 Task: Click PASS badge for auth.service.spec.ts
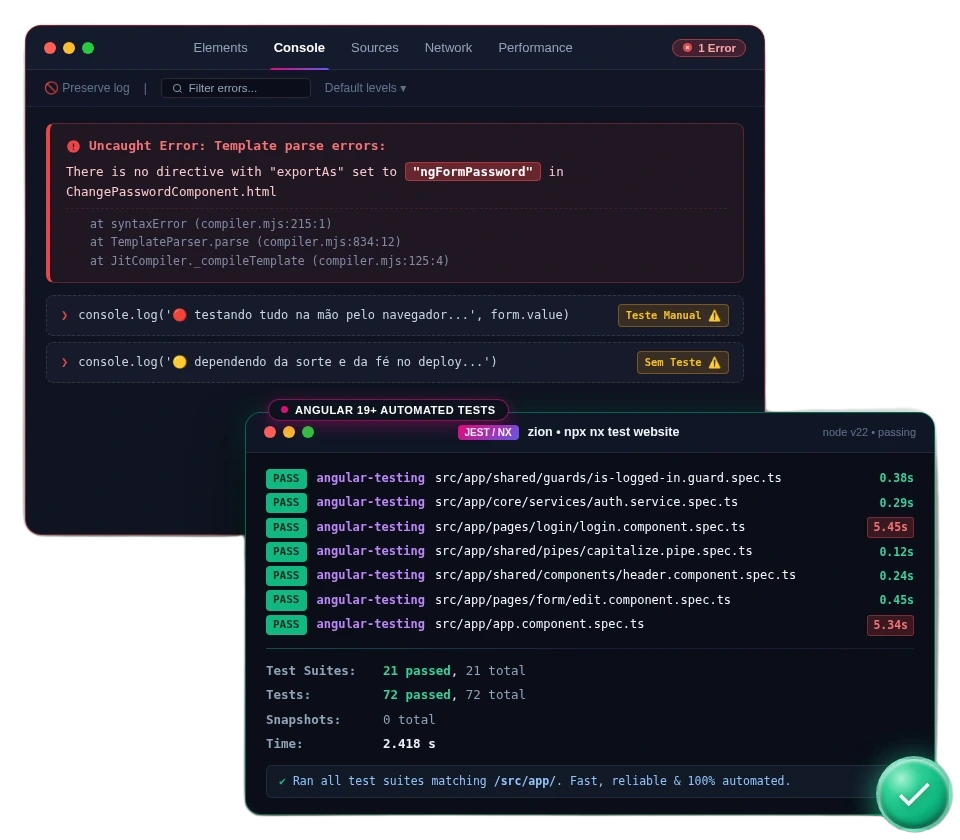coord(286,503)
